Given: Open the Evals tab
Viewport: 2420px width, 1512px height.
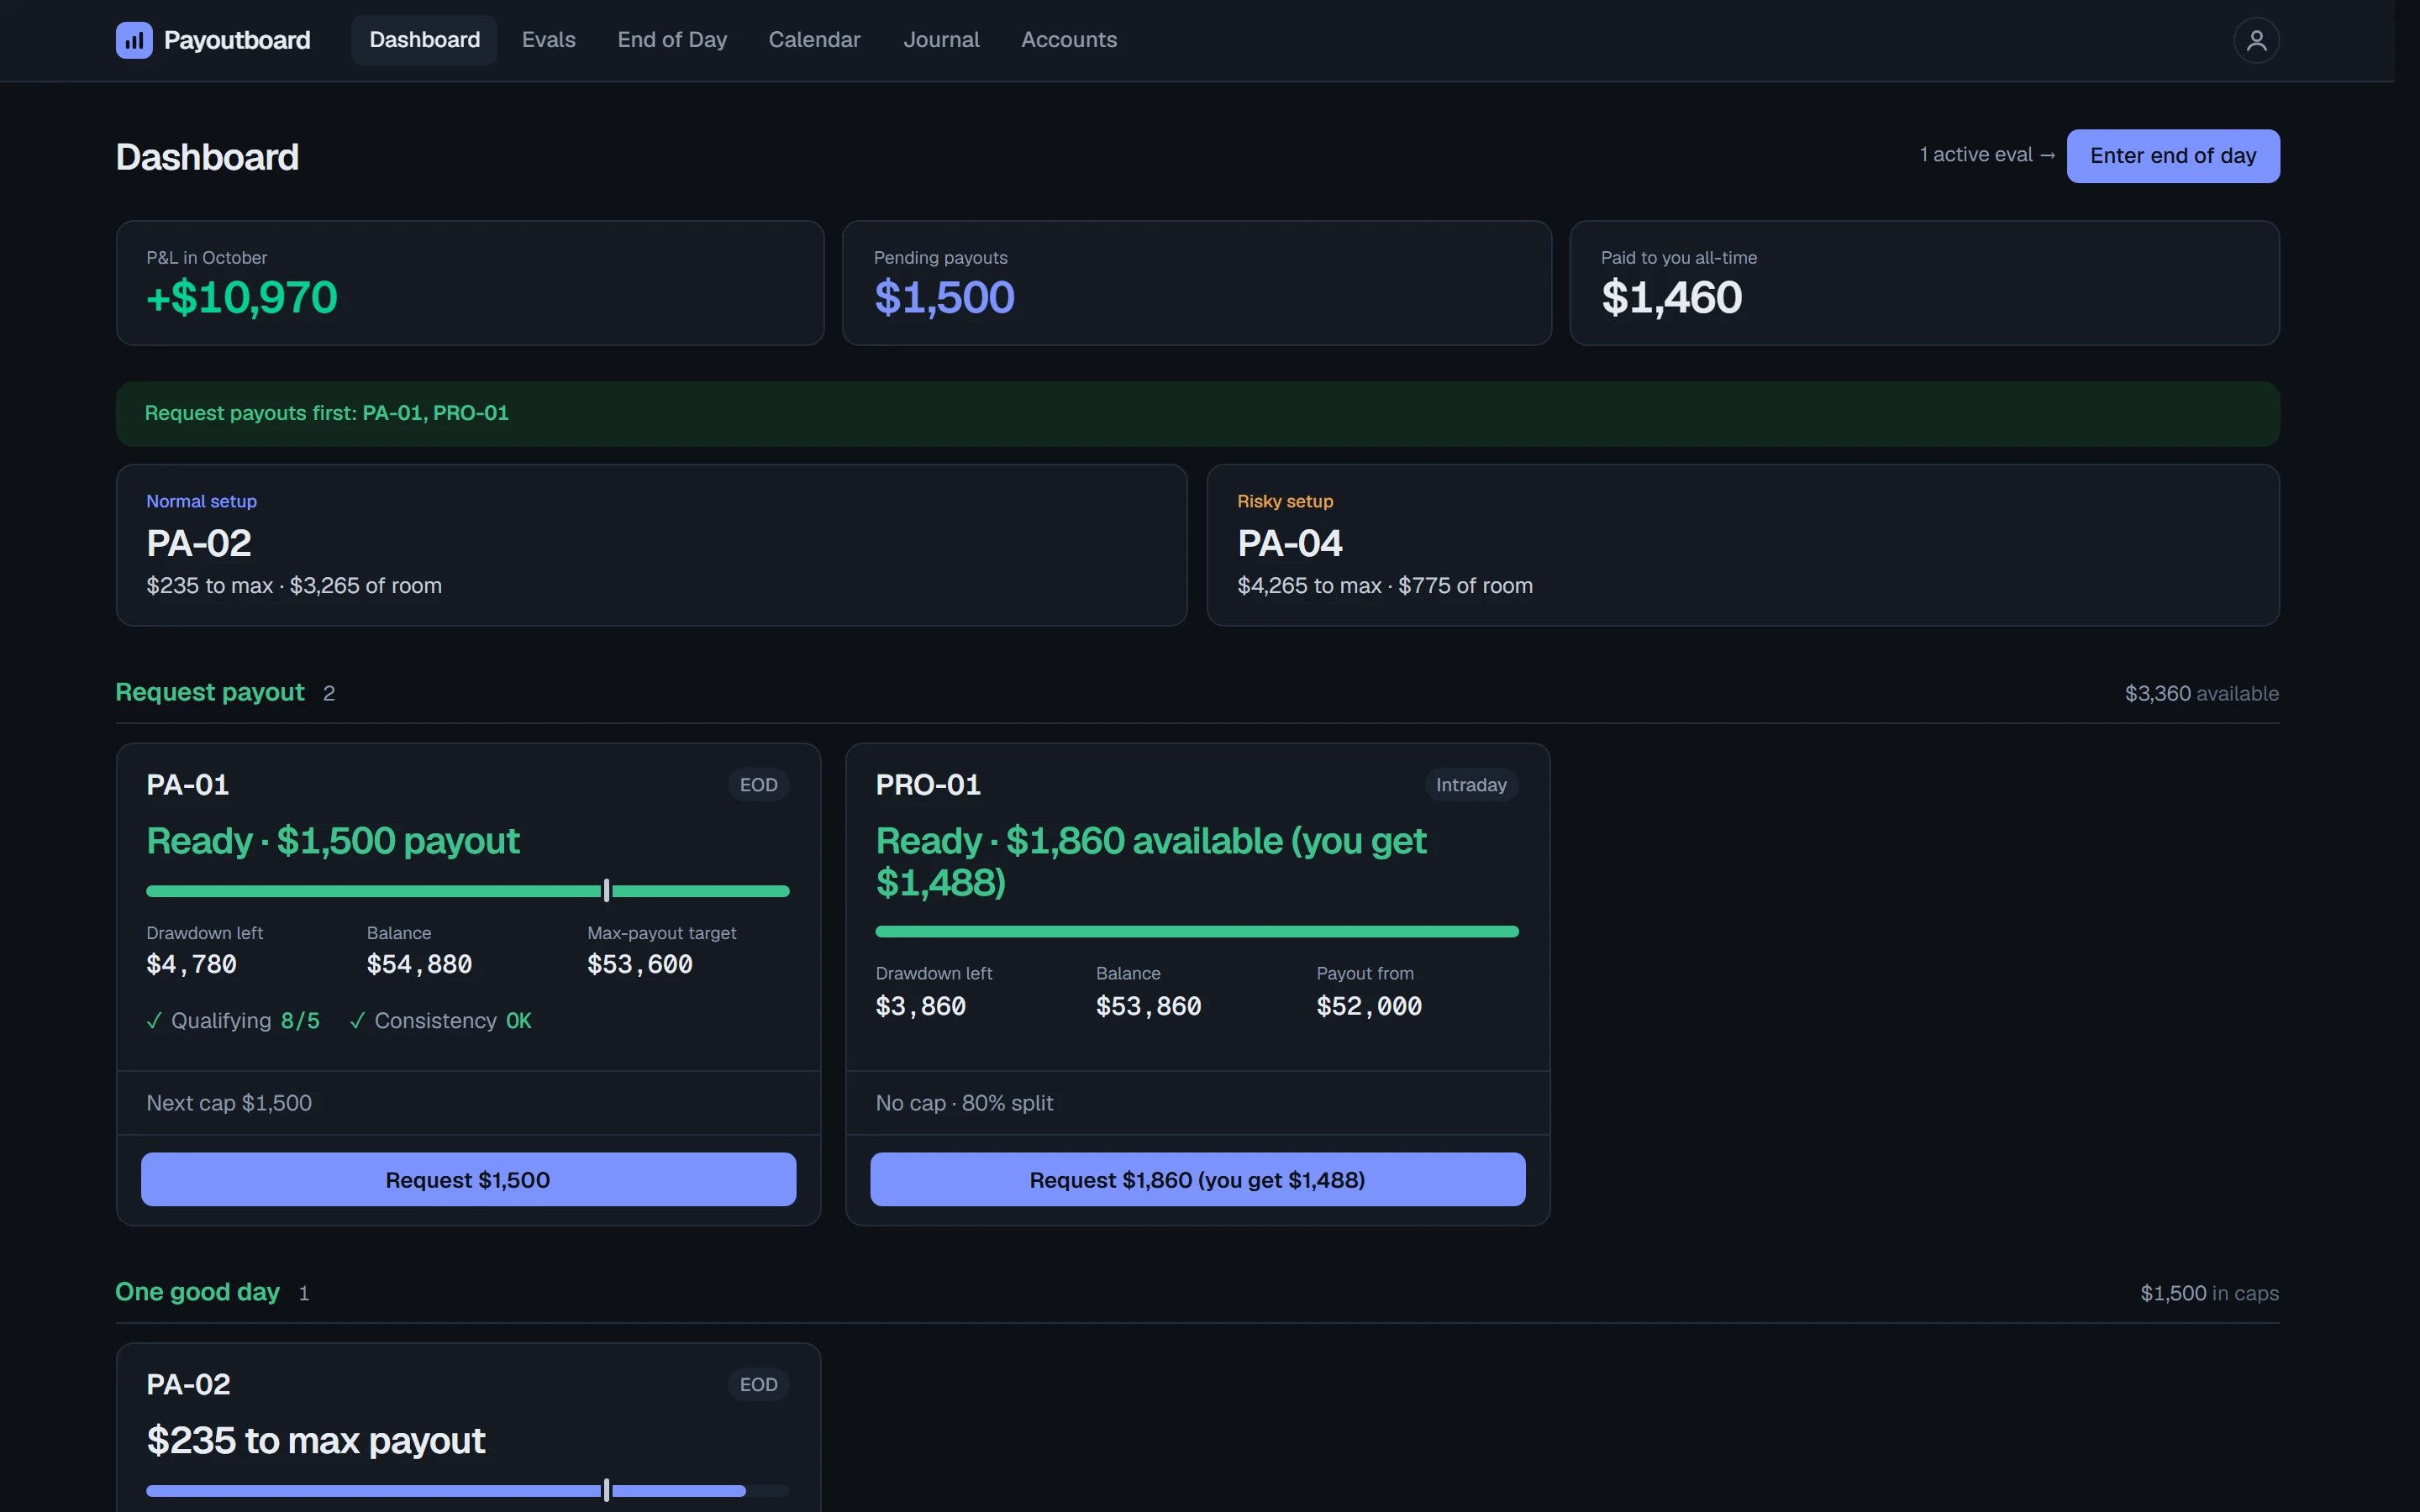Looking at the screenshot, I should (x=548, y=40).
